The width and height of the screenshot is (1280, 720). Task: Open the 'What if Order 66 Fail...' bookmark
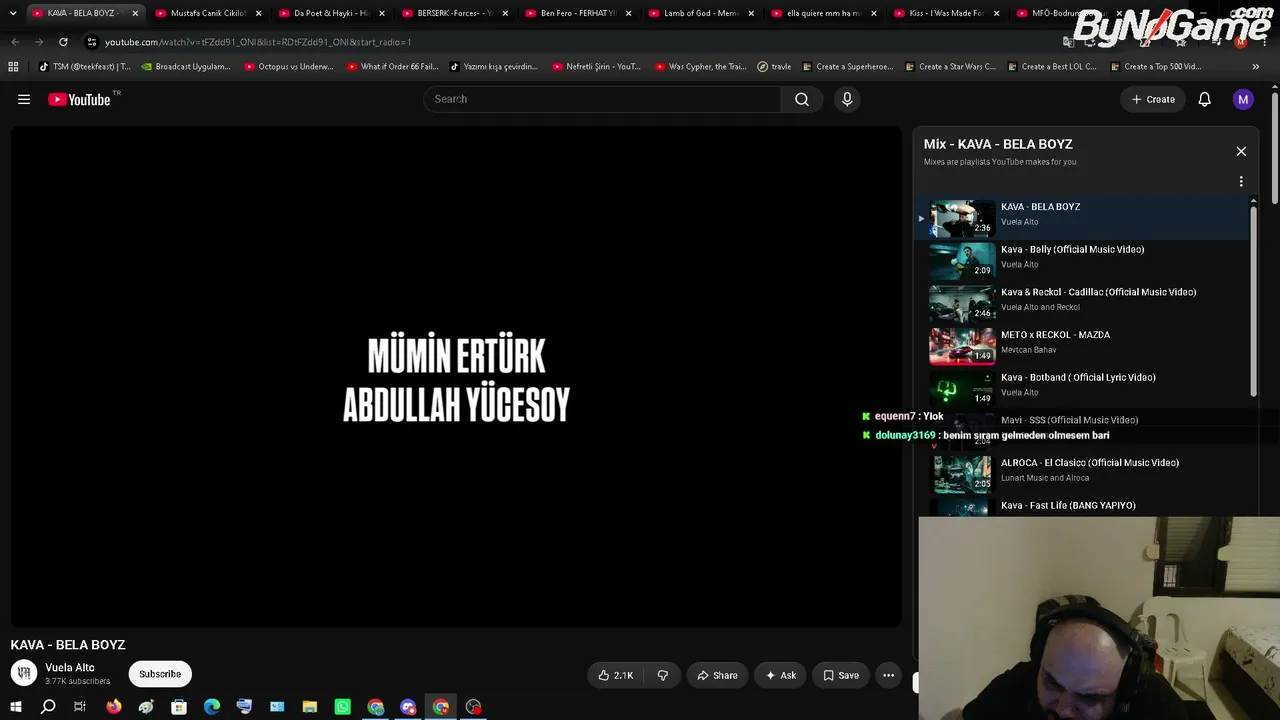pyautogui.click(x=392, y=67)
